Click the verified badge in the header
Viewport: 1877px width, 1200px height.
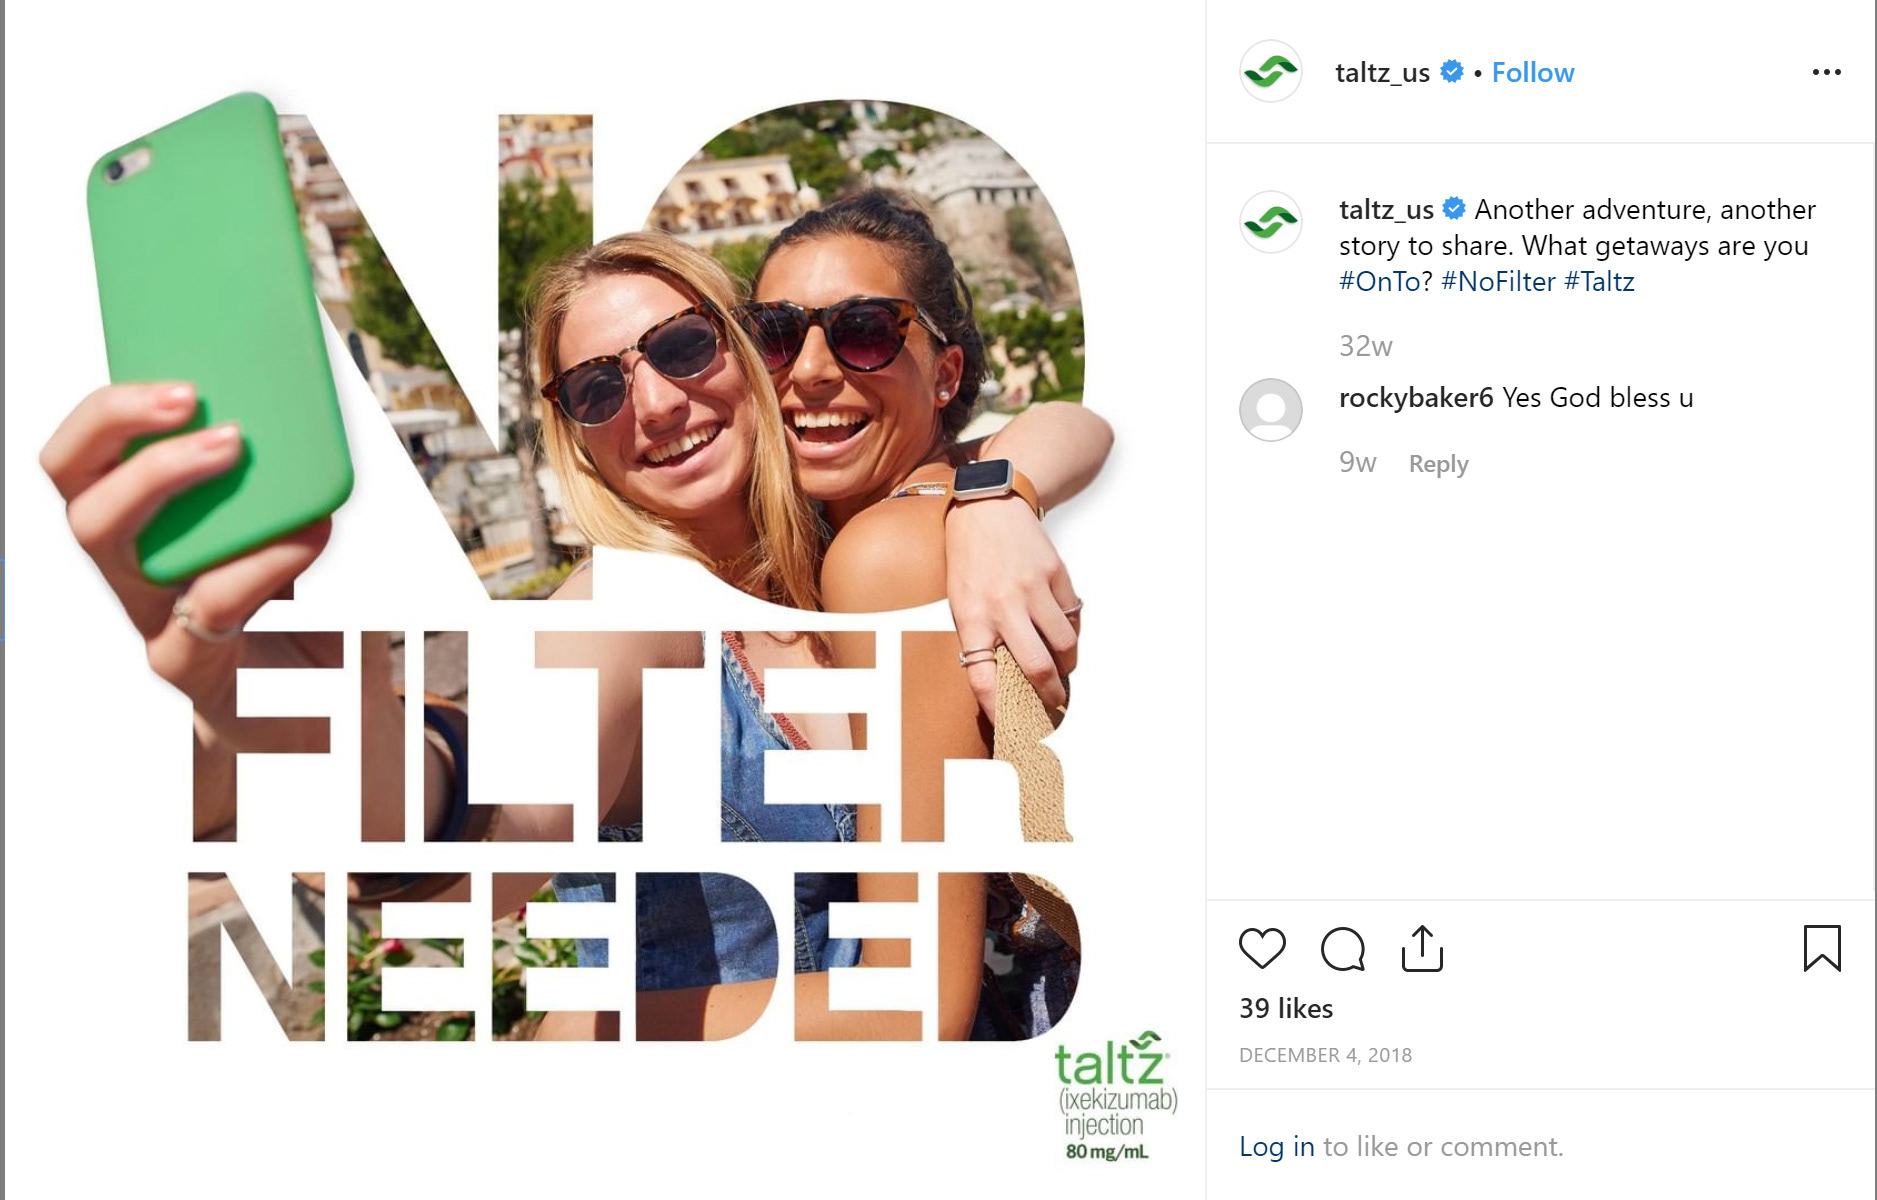click(x=1452, y=71)
